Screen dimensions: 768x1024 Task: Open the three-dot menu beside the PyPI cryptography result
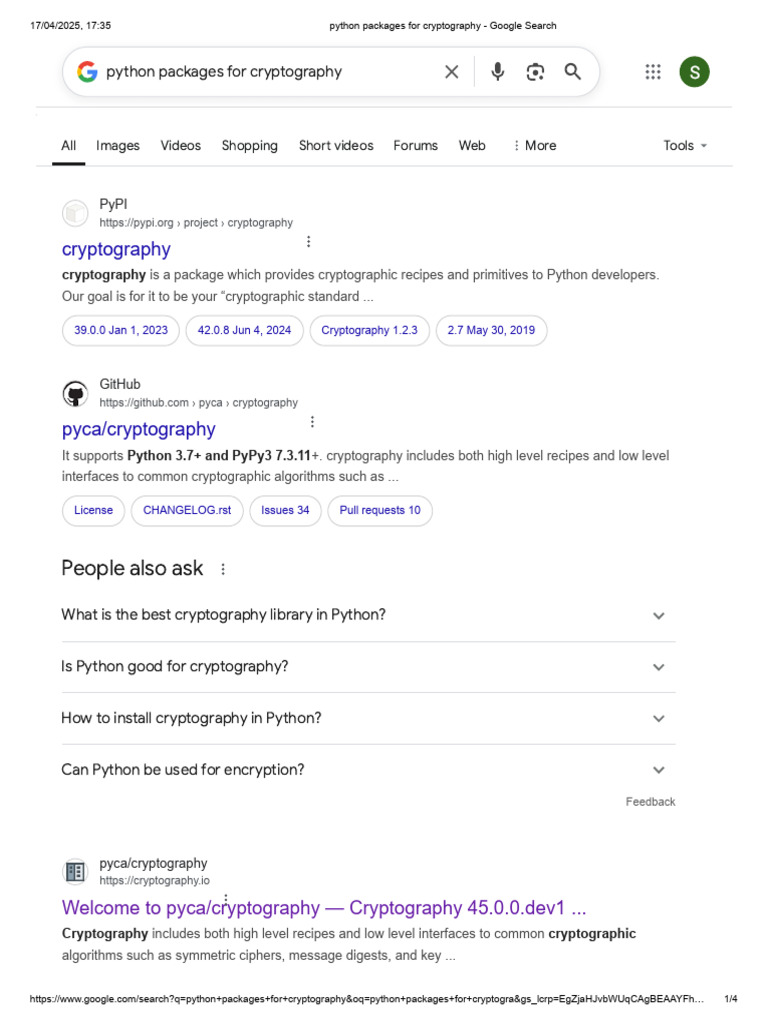[308, 241]
